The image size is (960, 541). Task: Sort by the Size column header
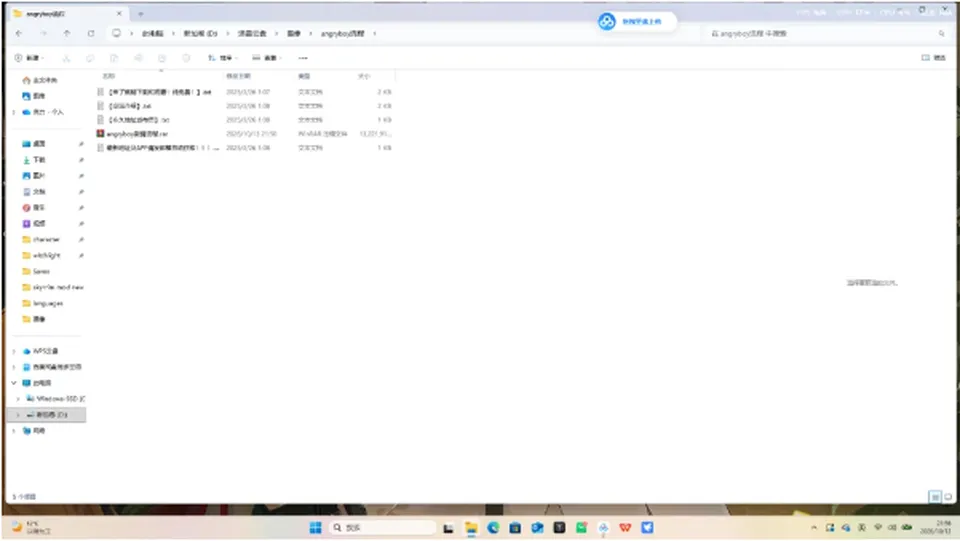coord(364,76)
